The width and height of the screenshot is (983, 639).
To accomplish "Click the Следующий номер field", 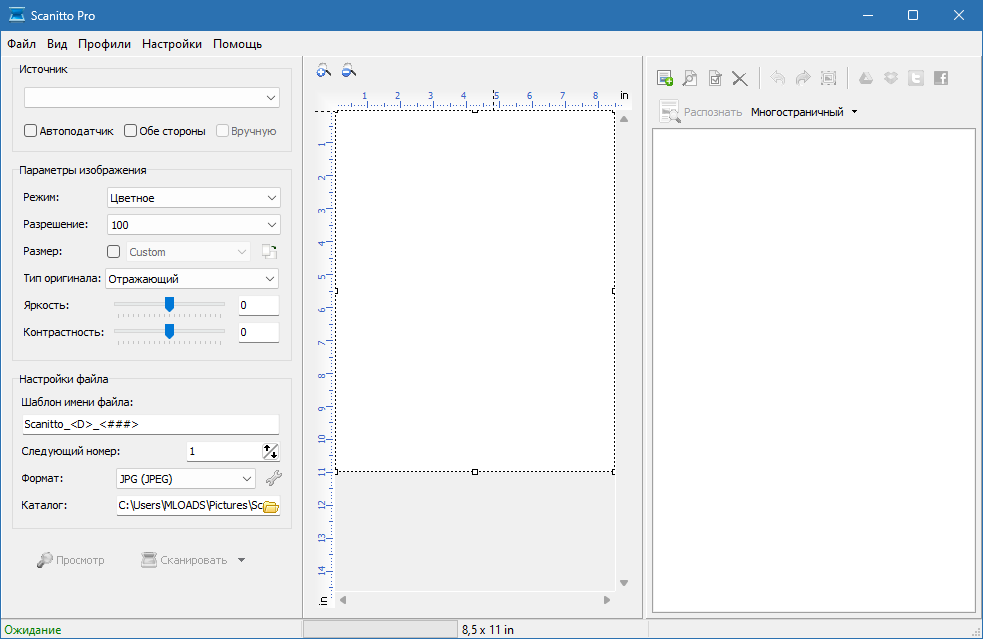I will click(224, 452).
